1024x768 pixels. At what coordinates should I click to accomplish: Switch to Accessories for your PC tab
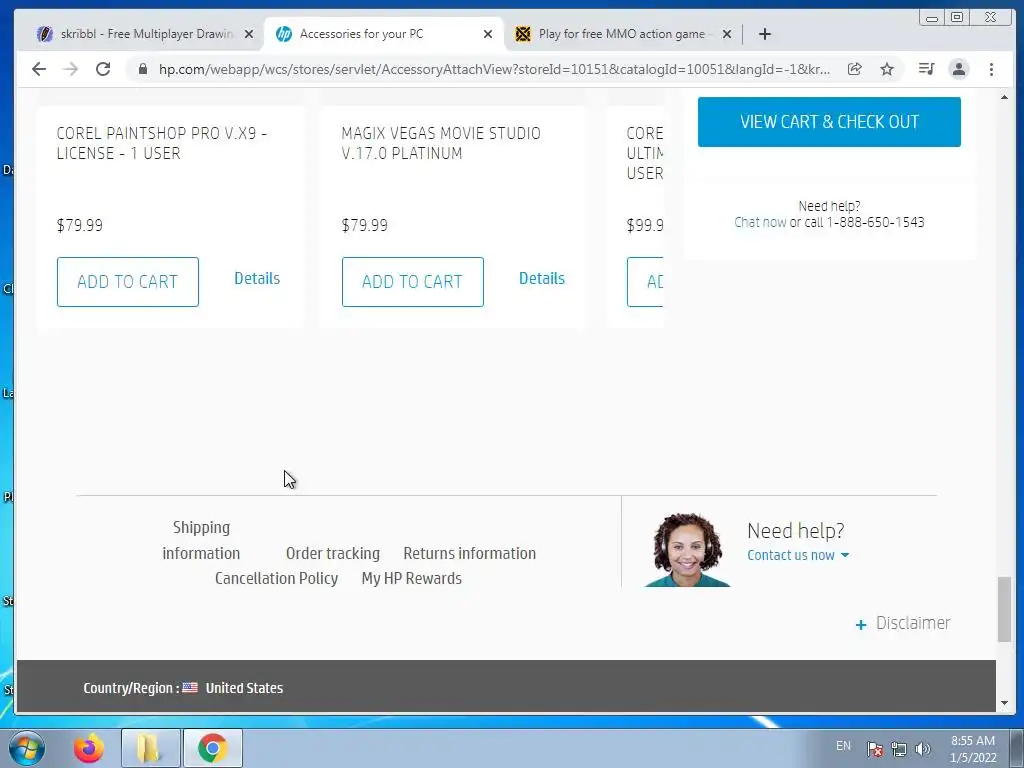(382, 34)
